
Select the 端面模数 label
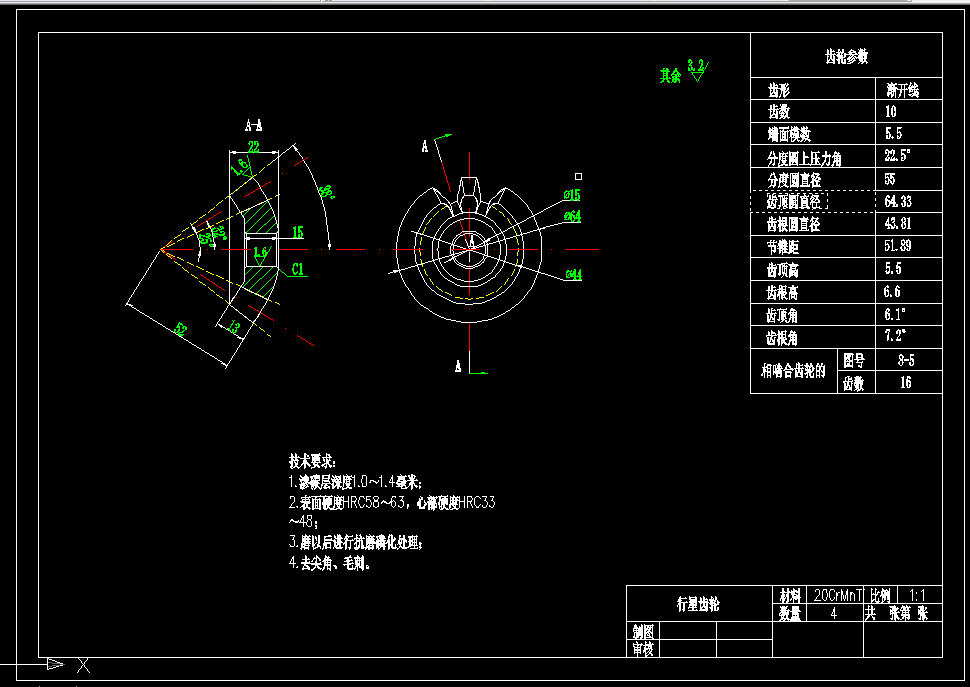[789, 134]
